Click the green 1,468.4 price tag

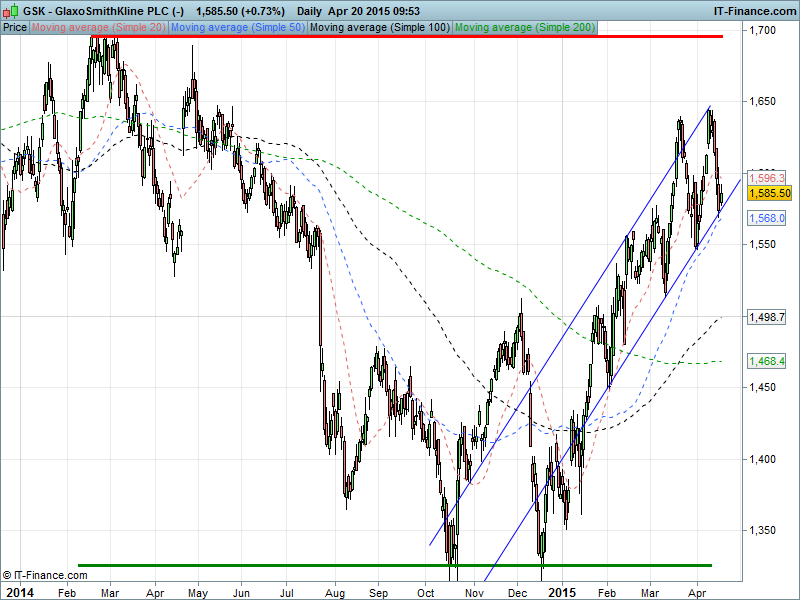pyautogui.click(x=767, y=361)
